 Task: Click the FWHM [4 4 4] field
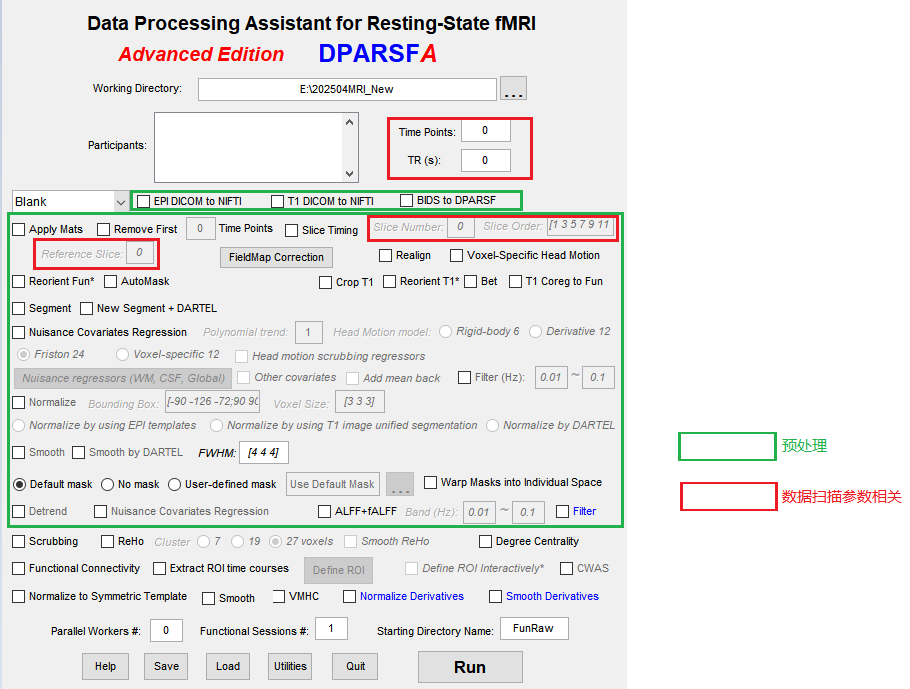tap(263, 453)
